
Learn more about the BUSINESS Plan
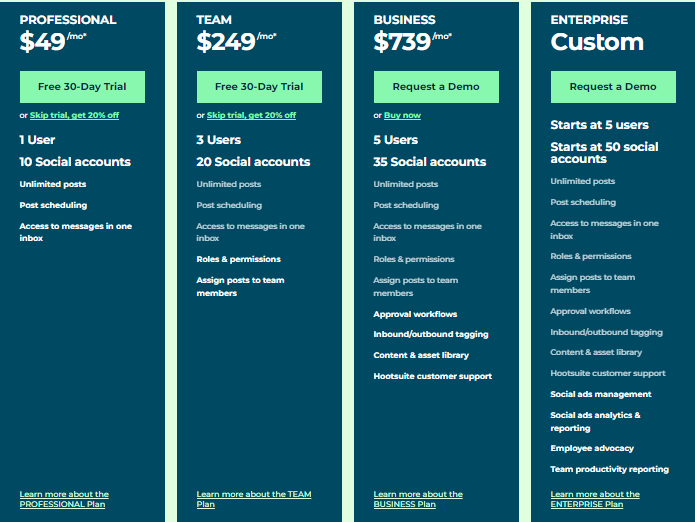(418, 499)
